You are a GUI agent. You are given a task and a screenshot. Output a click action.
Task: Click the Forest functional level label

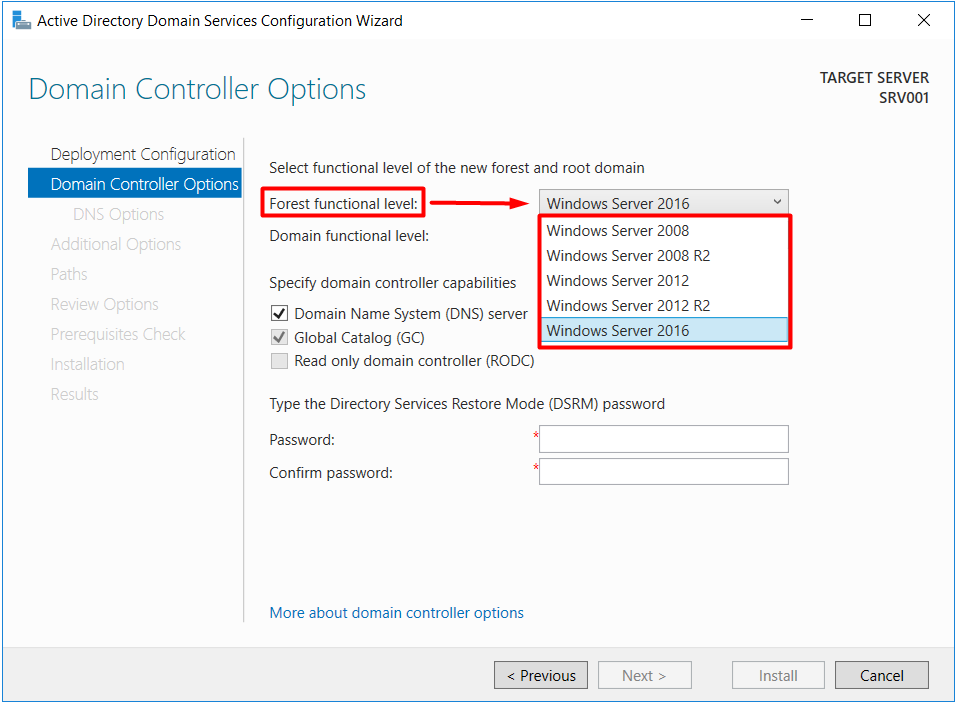[x=344, y=203]
